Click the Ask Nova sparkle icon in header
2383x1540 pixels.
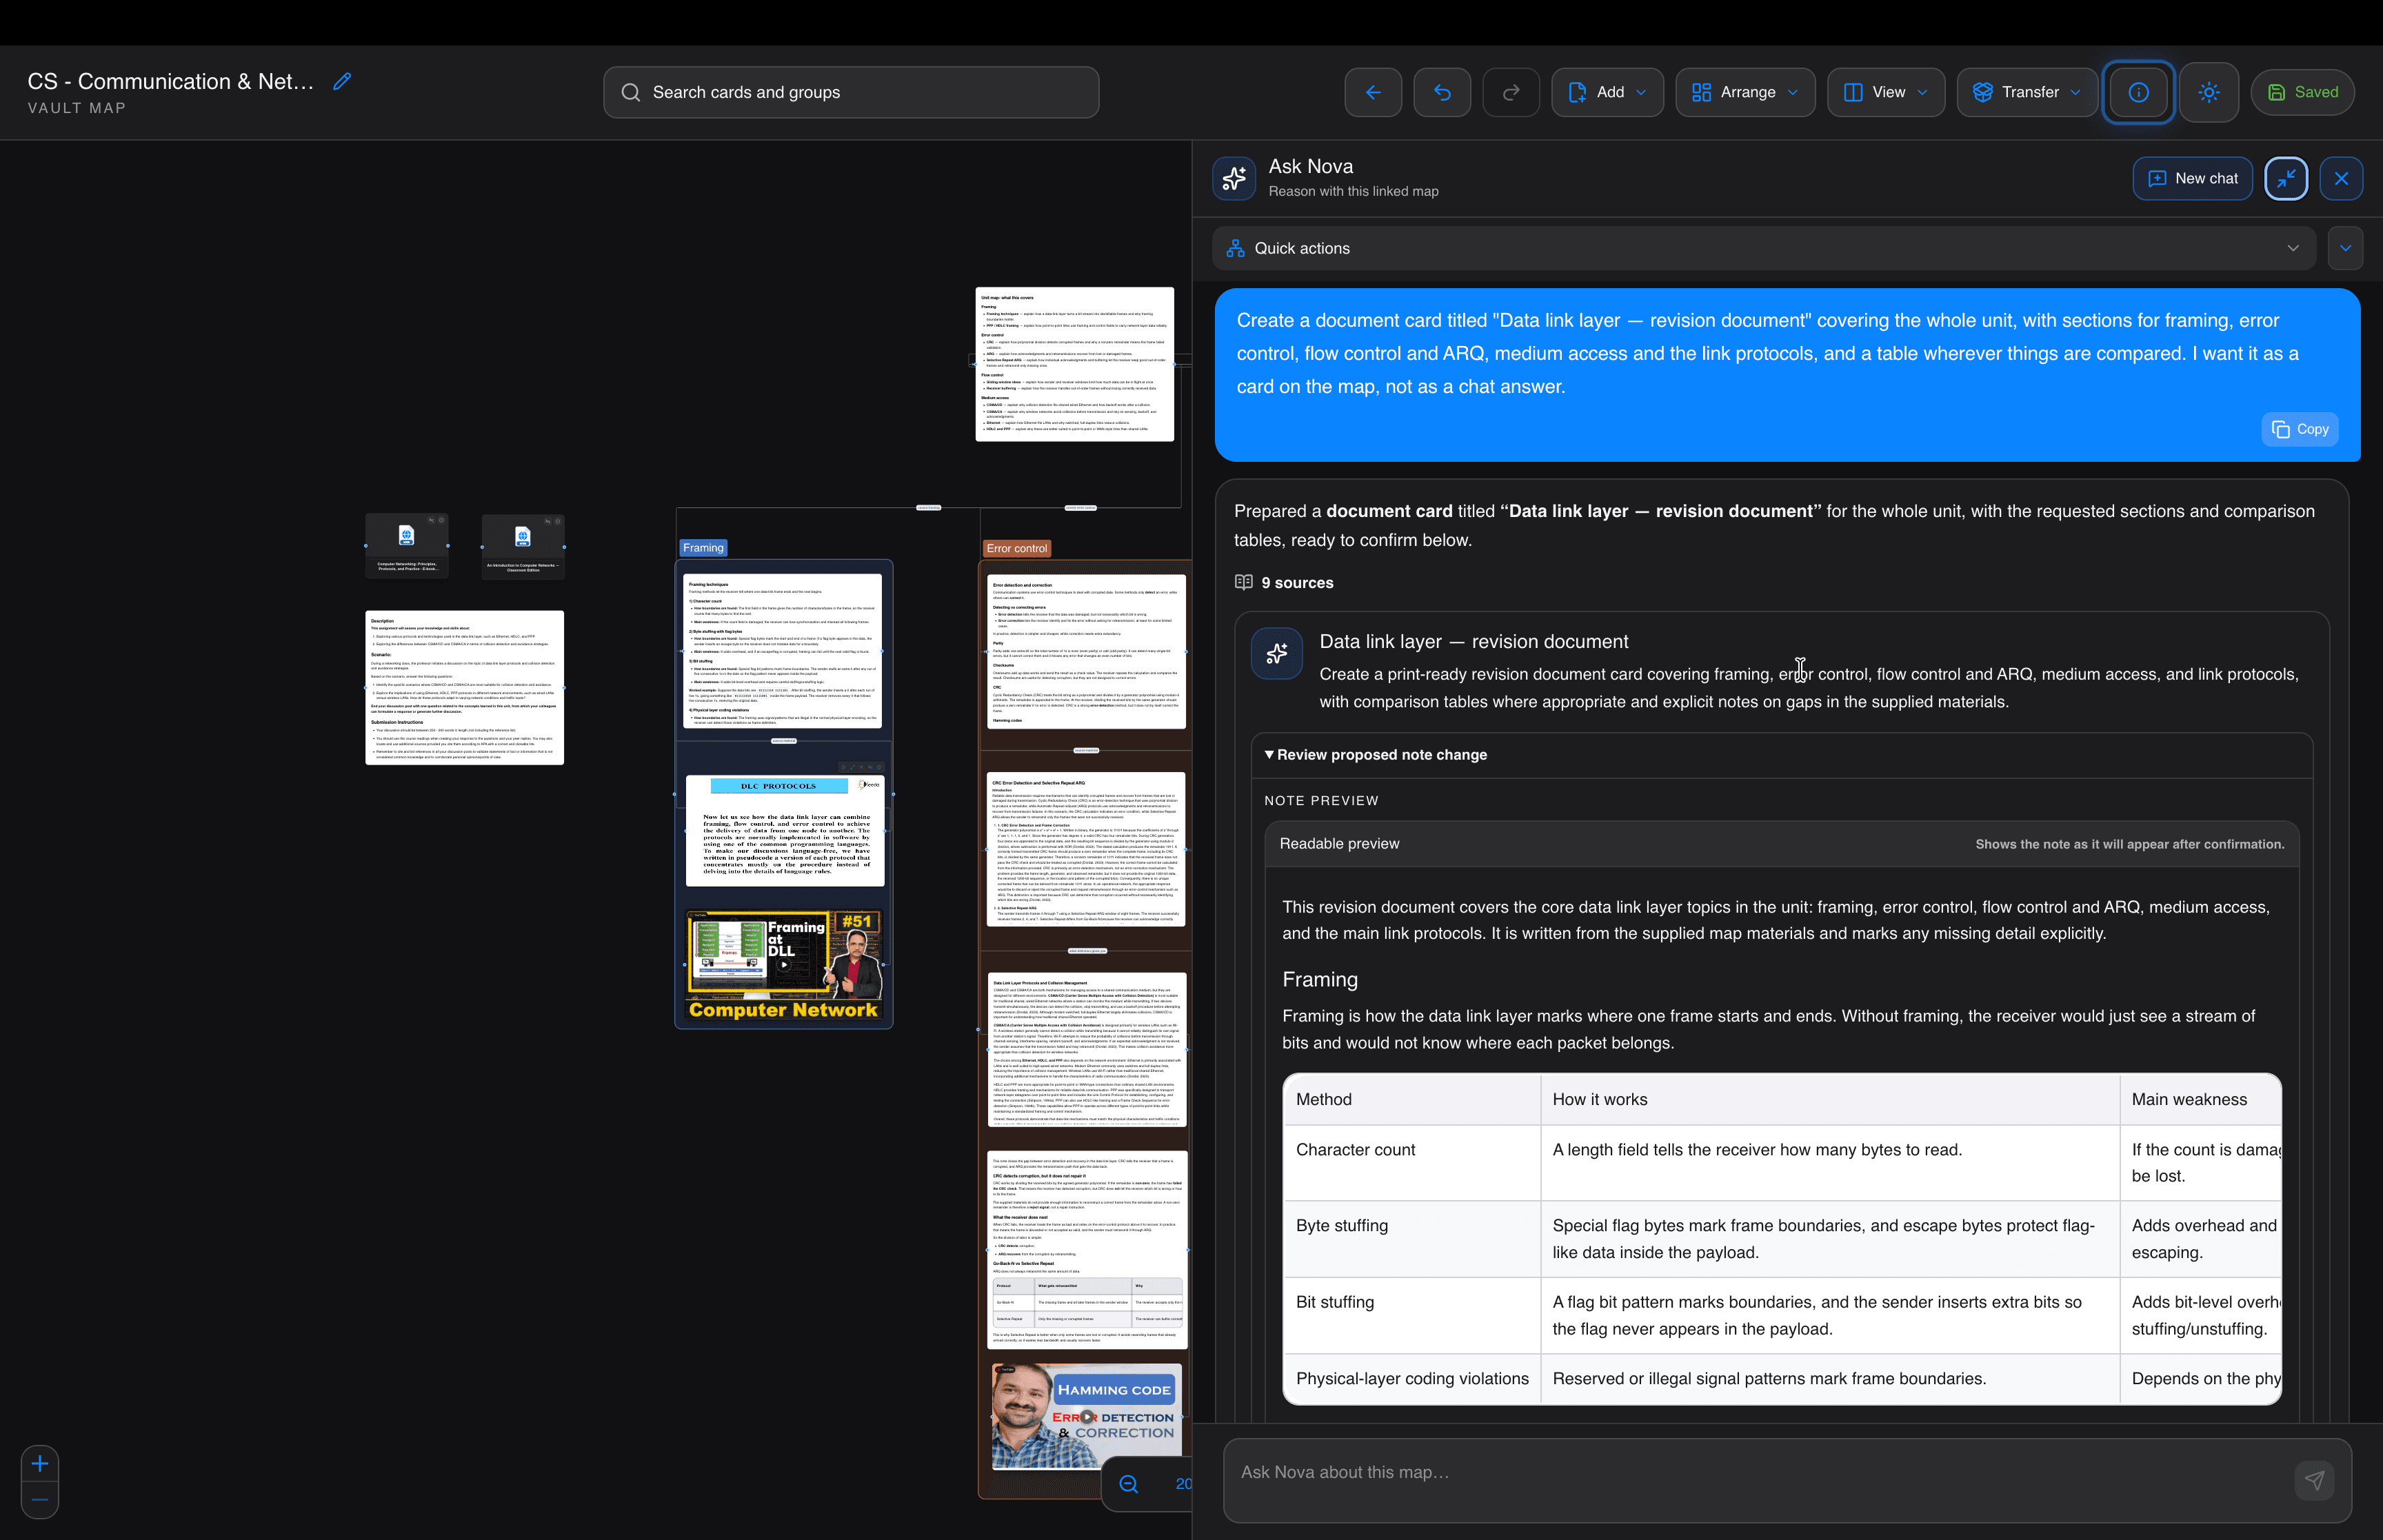(1234, 178)
